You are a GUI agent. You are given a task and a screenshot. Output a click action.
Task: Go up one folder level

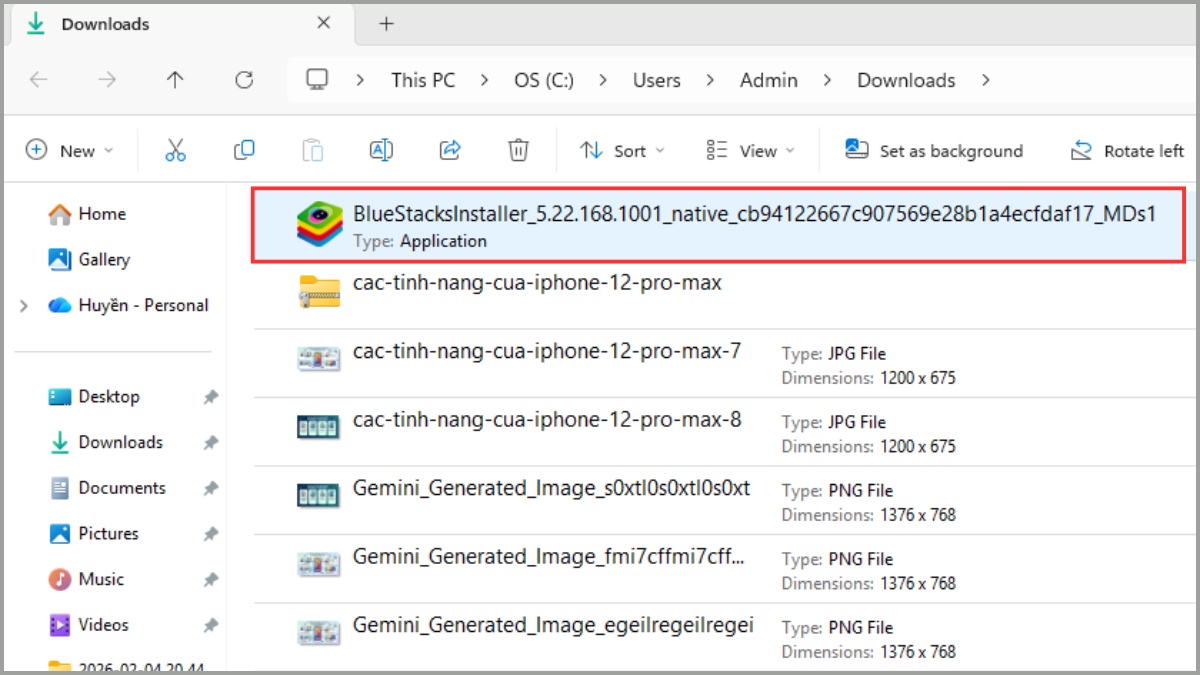[176, 80]
